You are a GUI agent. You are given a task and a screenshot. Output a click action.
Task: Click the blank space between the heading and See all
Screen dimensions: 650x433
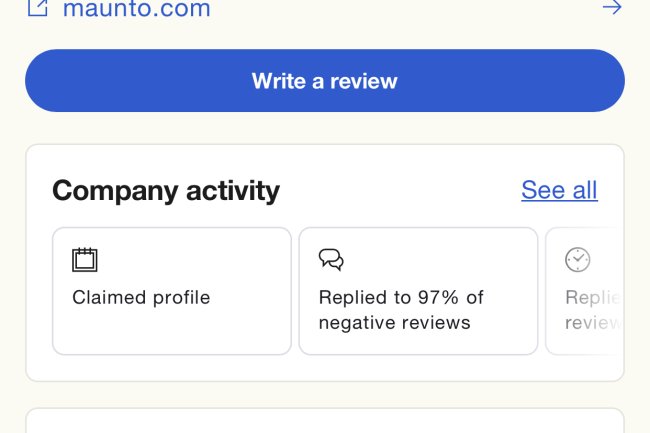click(x=400, y=191)
